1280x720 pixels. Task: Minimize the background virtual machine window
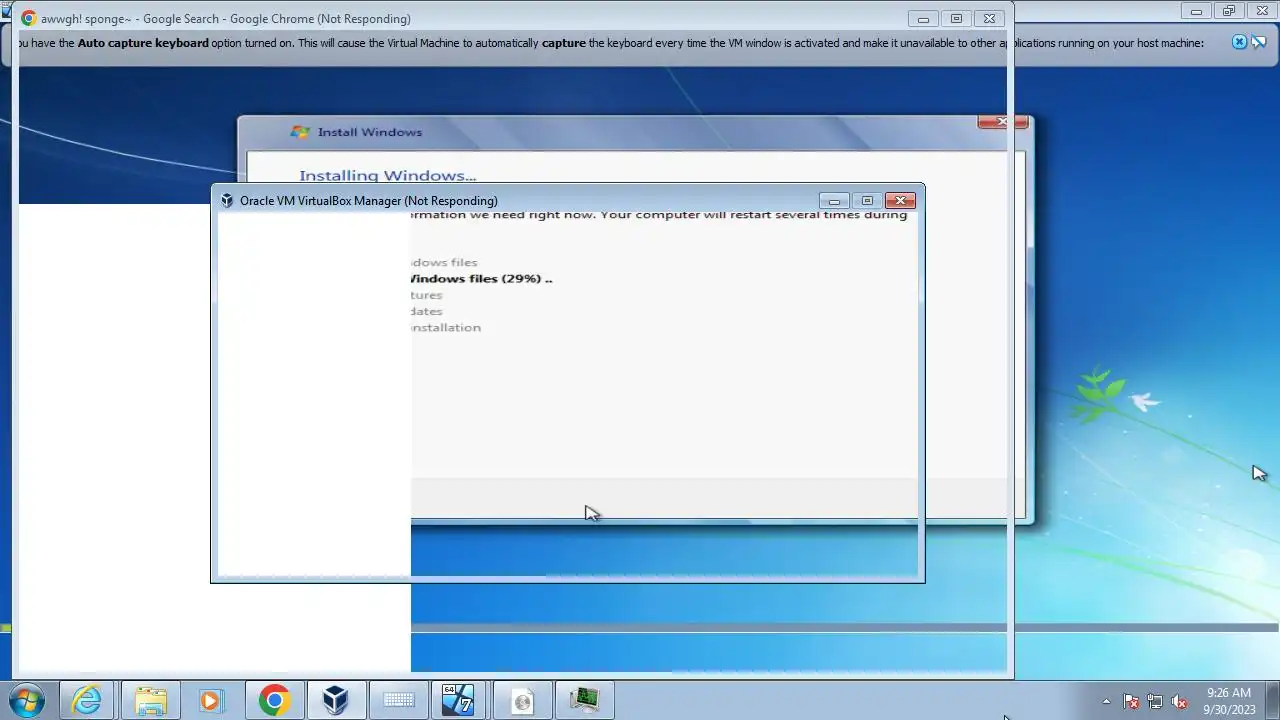1196,11
